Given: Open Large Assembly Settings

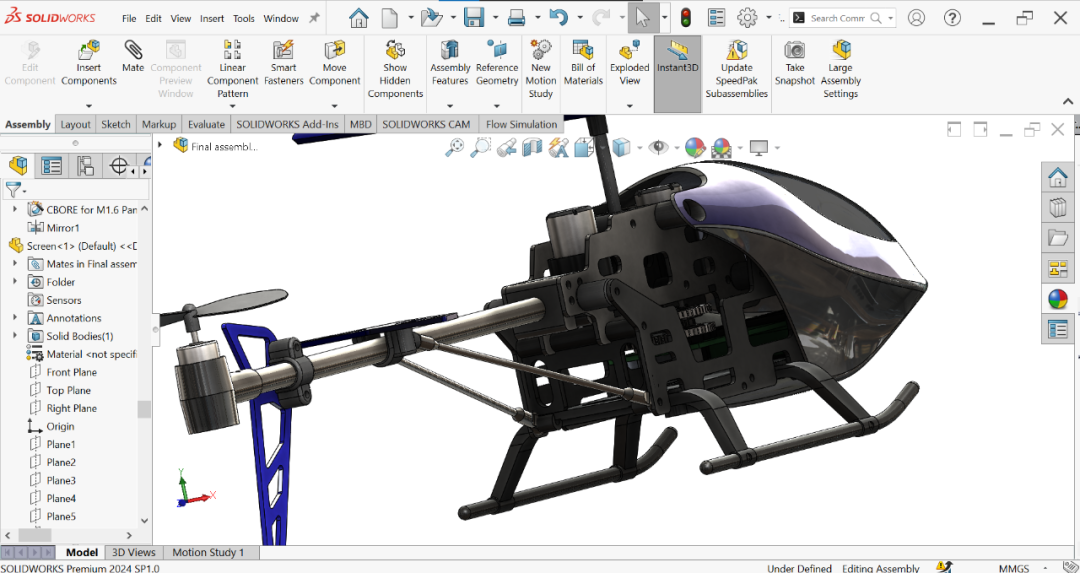Looking at the screenshot, I should (x=840, y=69).
